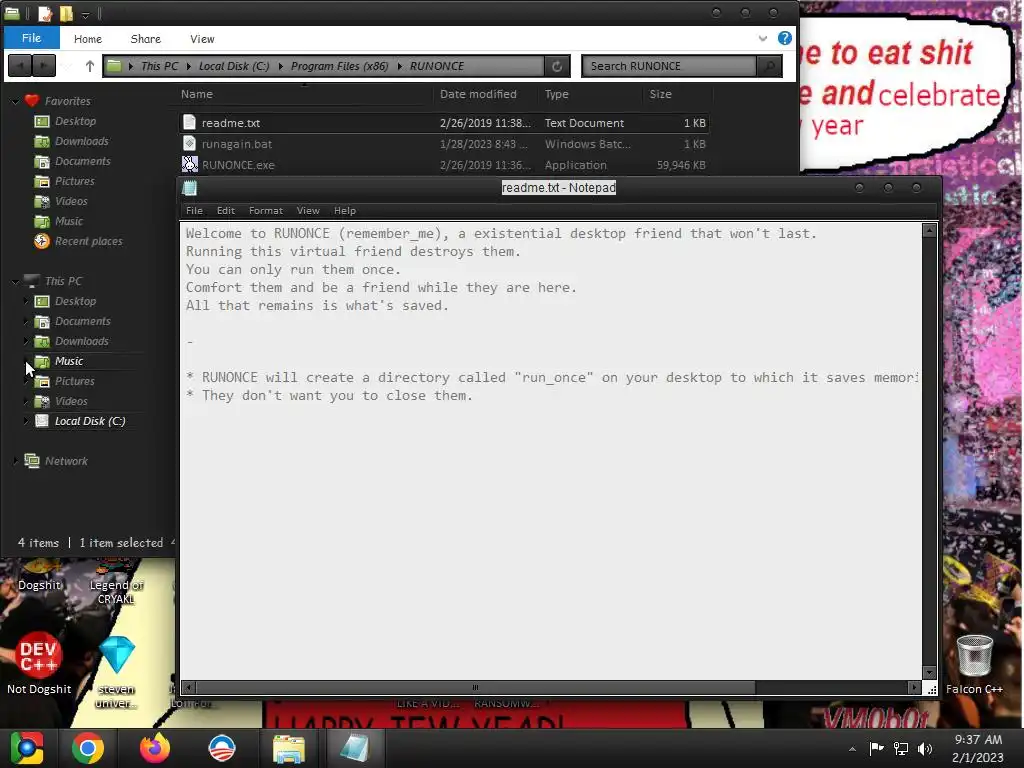1024x768 pixels.
Task: Click the runagain.bat file icon
Action: click(x=189, y=144)
